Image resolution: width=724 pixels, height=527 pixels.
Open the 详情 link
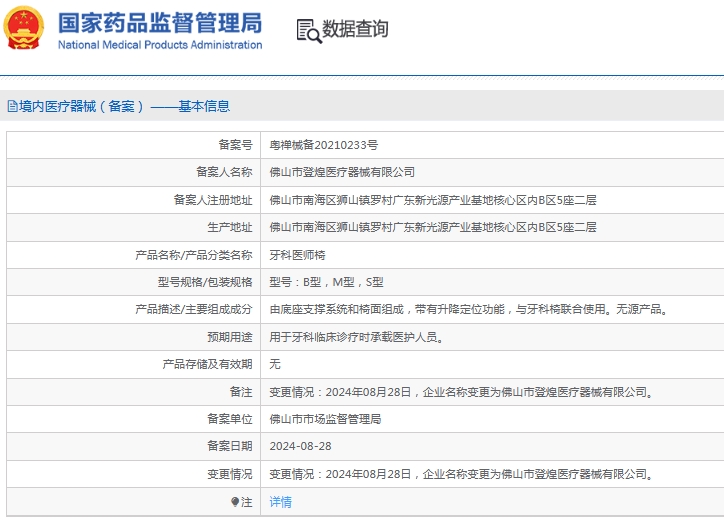(280, 502)
